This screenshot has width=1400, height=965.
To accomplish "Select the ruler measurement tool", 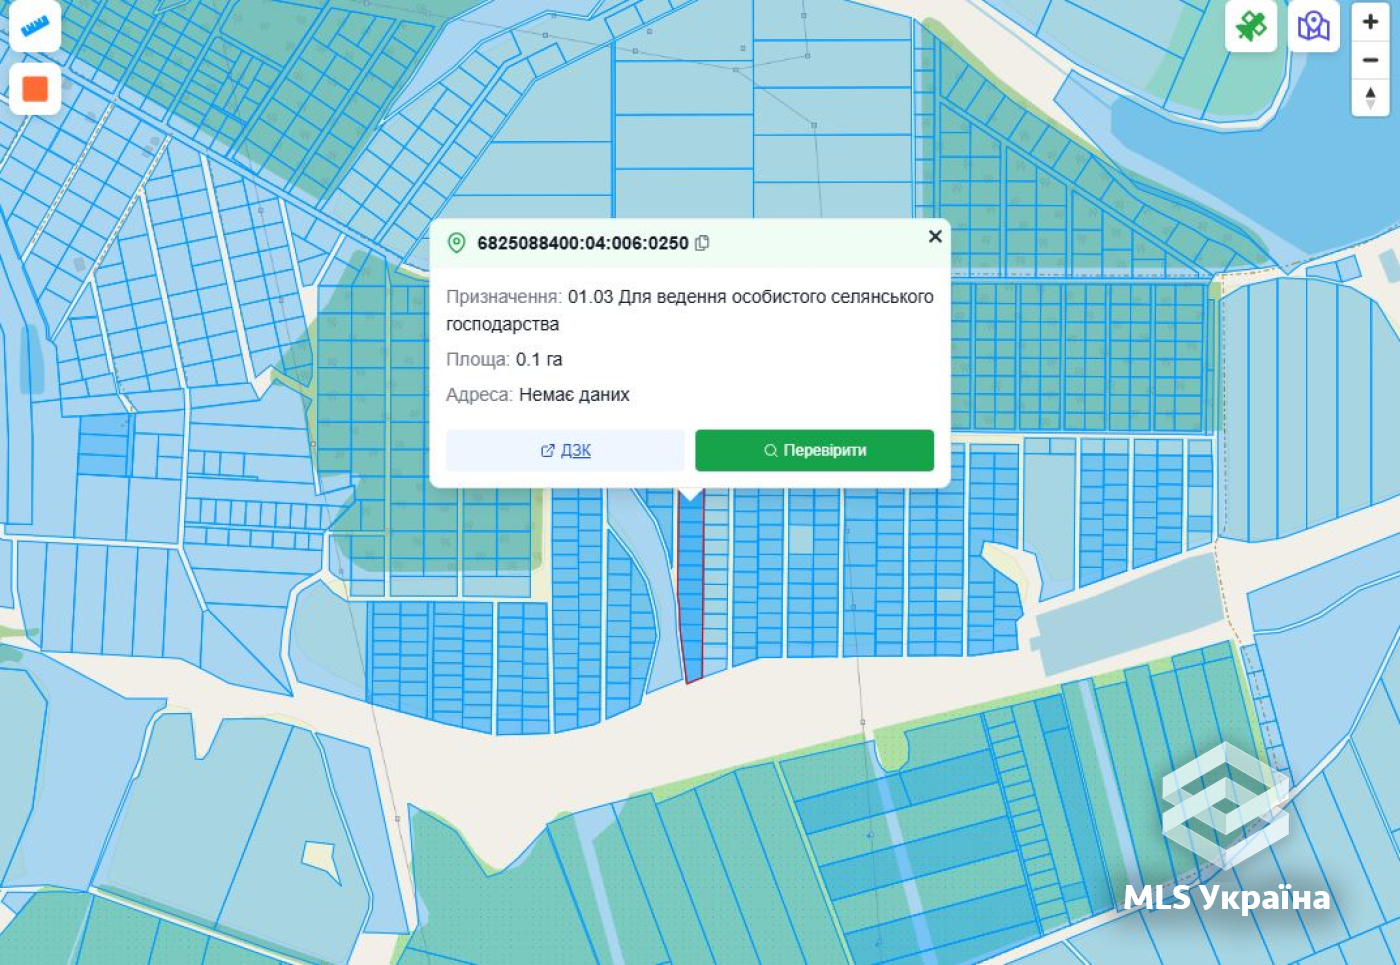I will tap(35, 25).
